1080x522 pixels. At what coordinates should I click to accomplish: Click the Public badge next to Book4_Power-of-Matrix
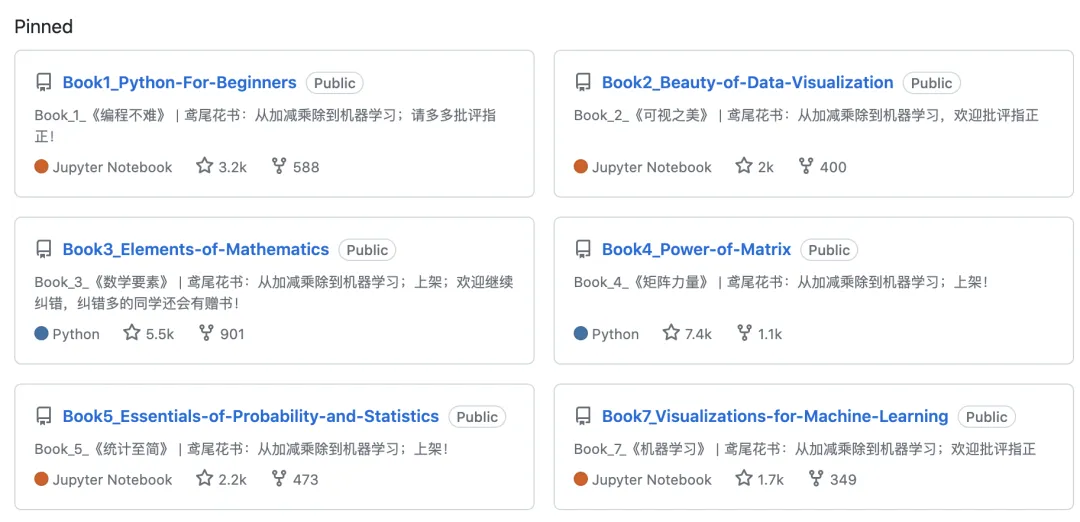point(829,250)
